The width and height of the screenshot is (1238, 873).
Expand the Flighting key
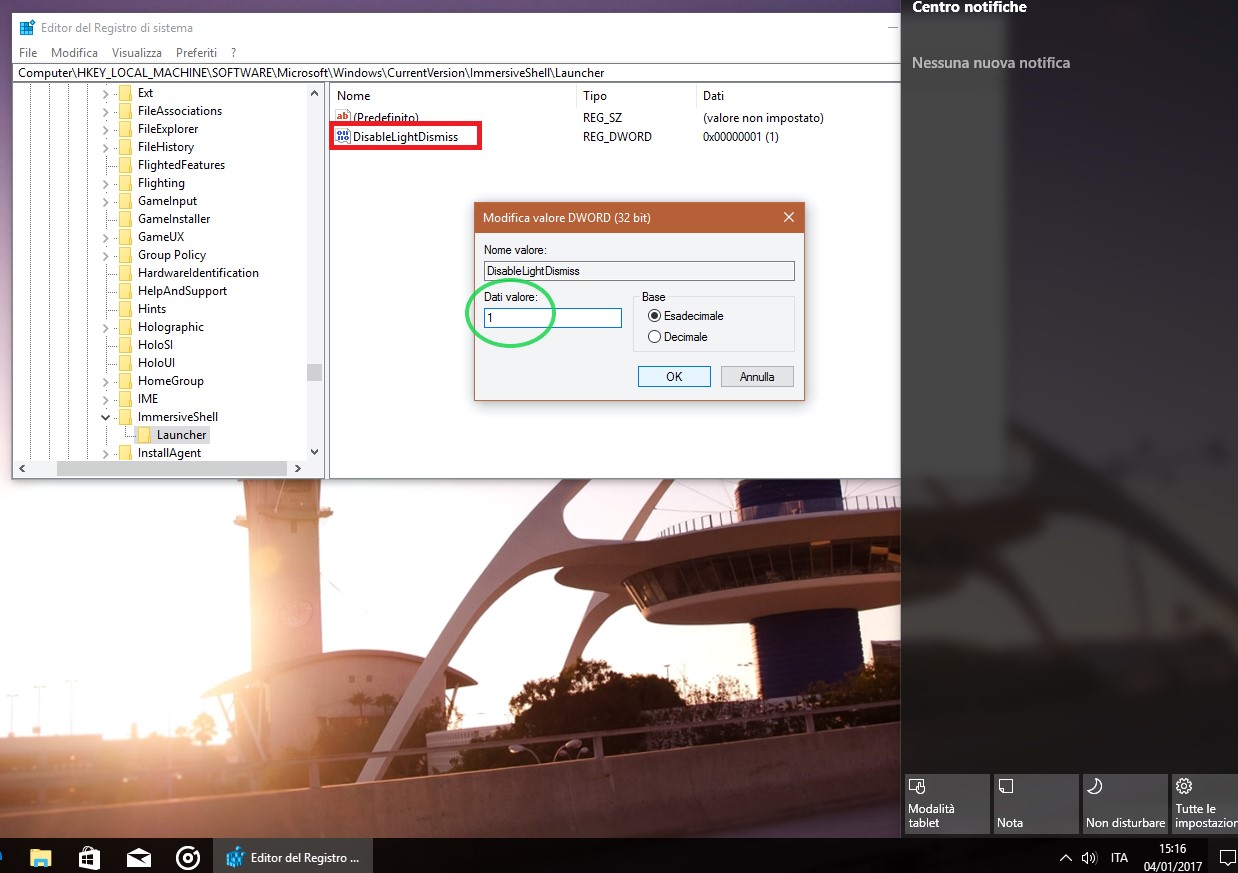[x=105, y=183]
